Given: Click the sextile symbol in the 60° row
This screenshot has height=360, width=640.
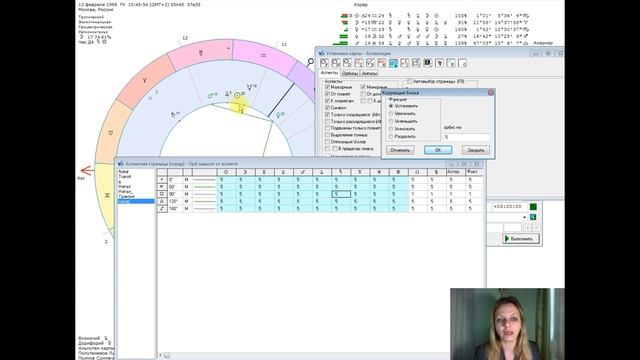Looking at the screenshot, I should 162,187.
